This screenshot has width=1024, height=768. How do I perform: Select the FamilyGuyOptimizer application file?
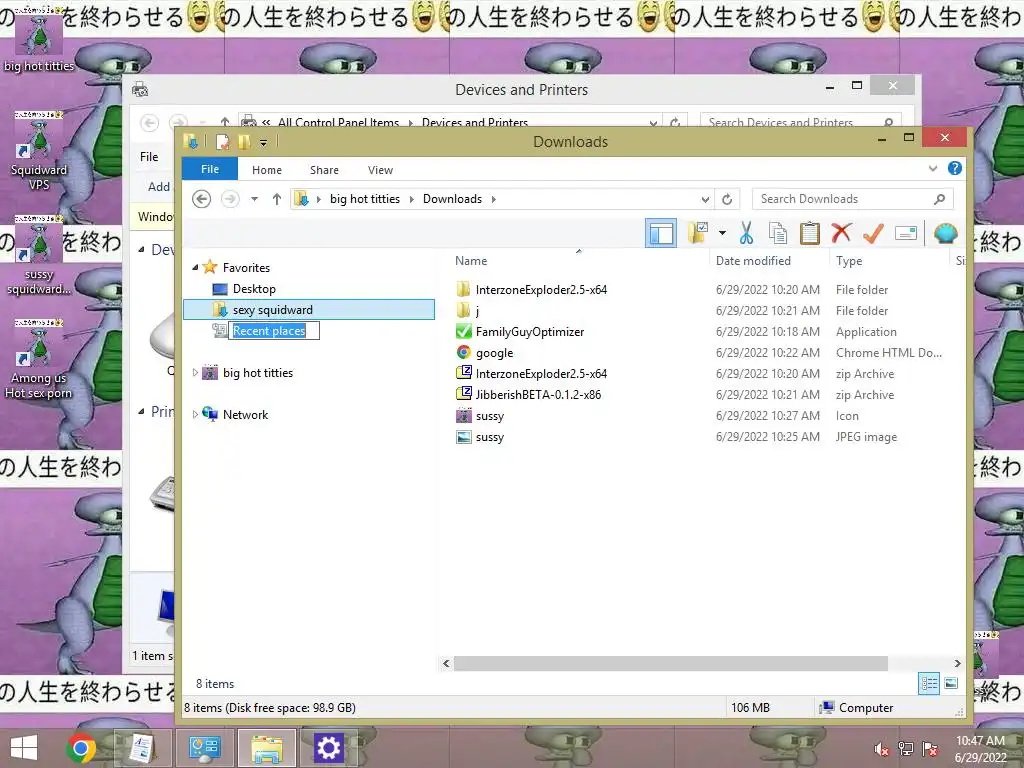click(x=530, y=332)
